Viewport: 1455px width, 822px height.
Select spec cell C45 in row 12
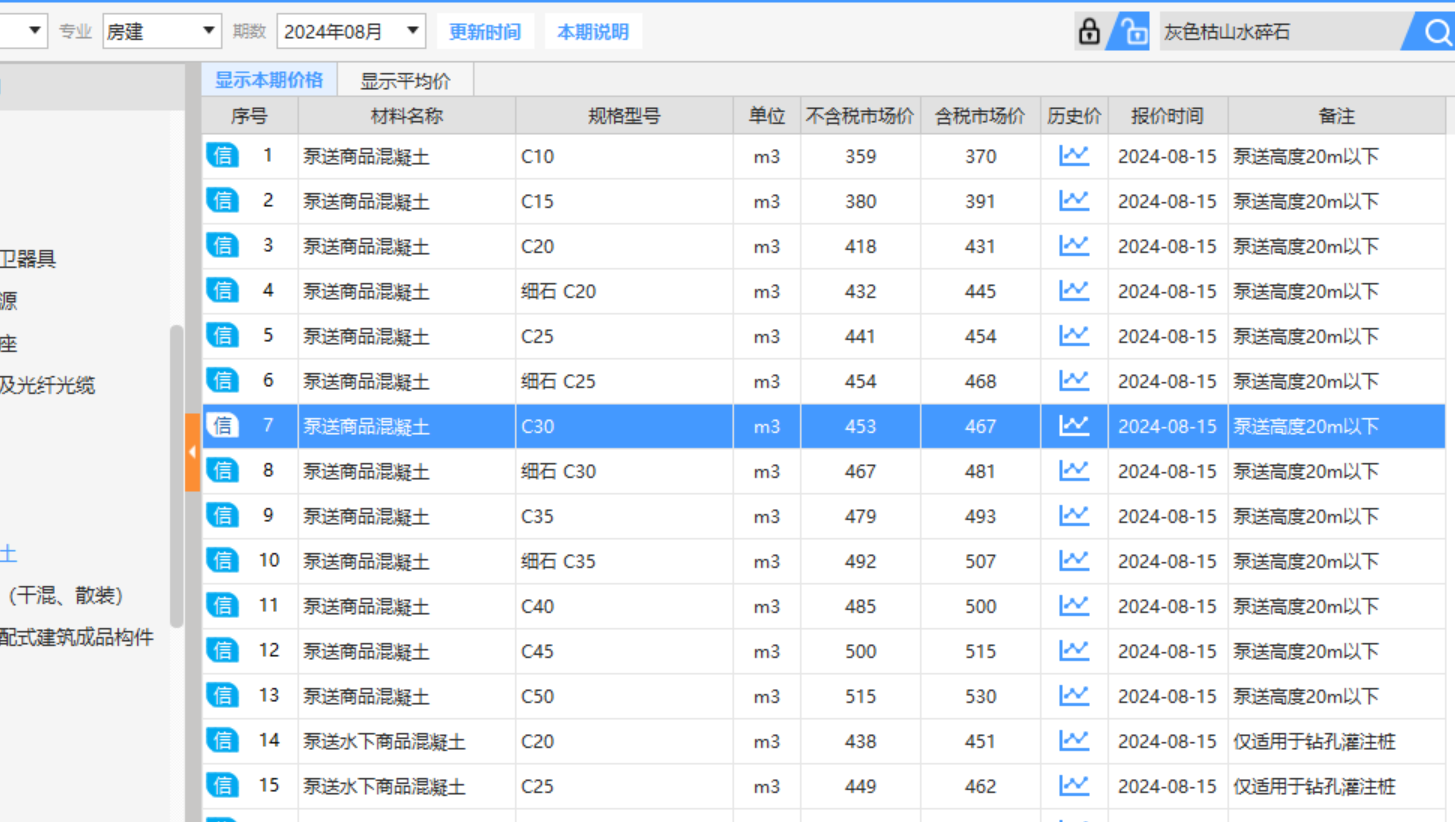click(x=624, y=651)
